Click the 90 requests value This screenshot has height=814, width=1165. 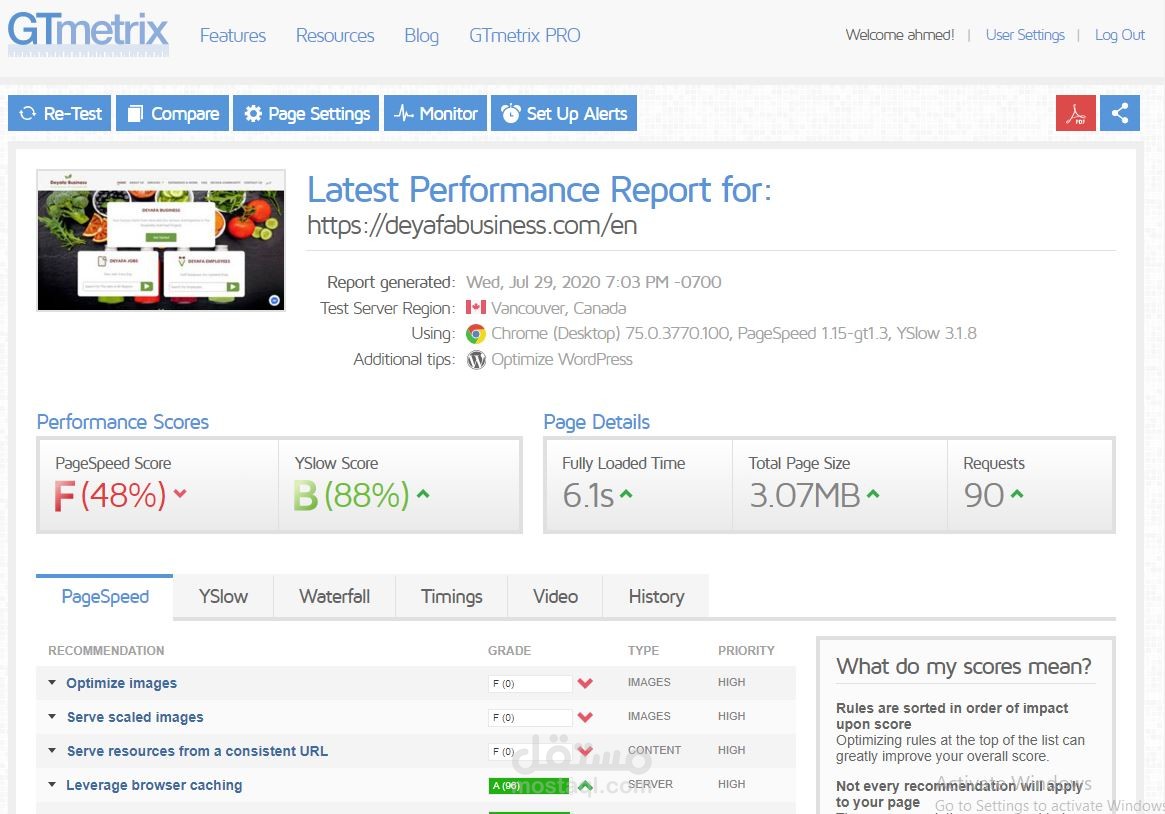pos(984,495)
